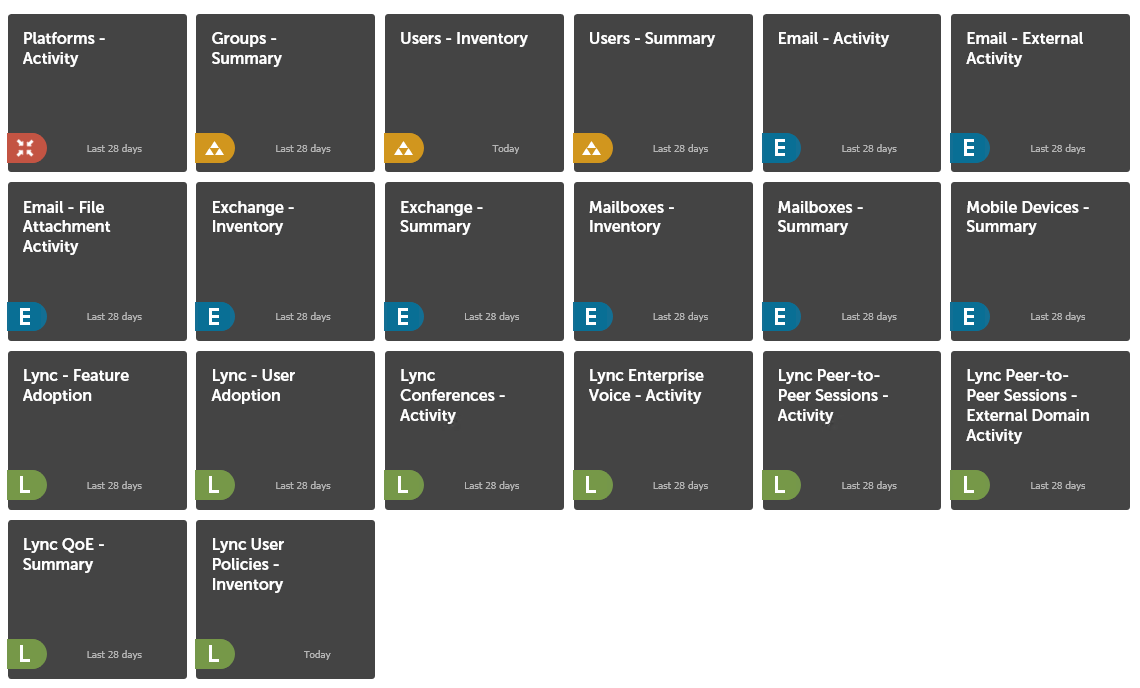1140x688 pixels.
Task: Click the E badge on Exchange - Inventory tile
Action: point(215,317)
